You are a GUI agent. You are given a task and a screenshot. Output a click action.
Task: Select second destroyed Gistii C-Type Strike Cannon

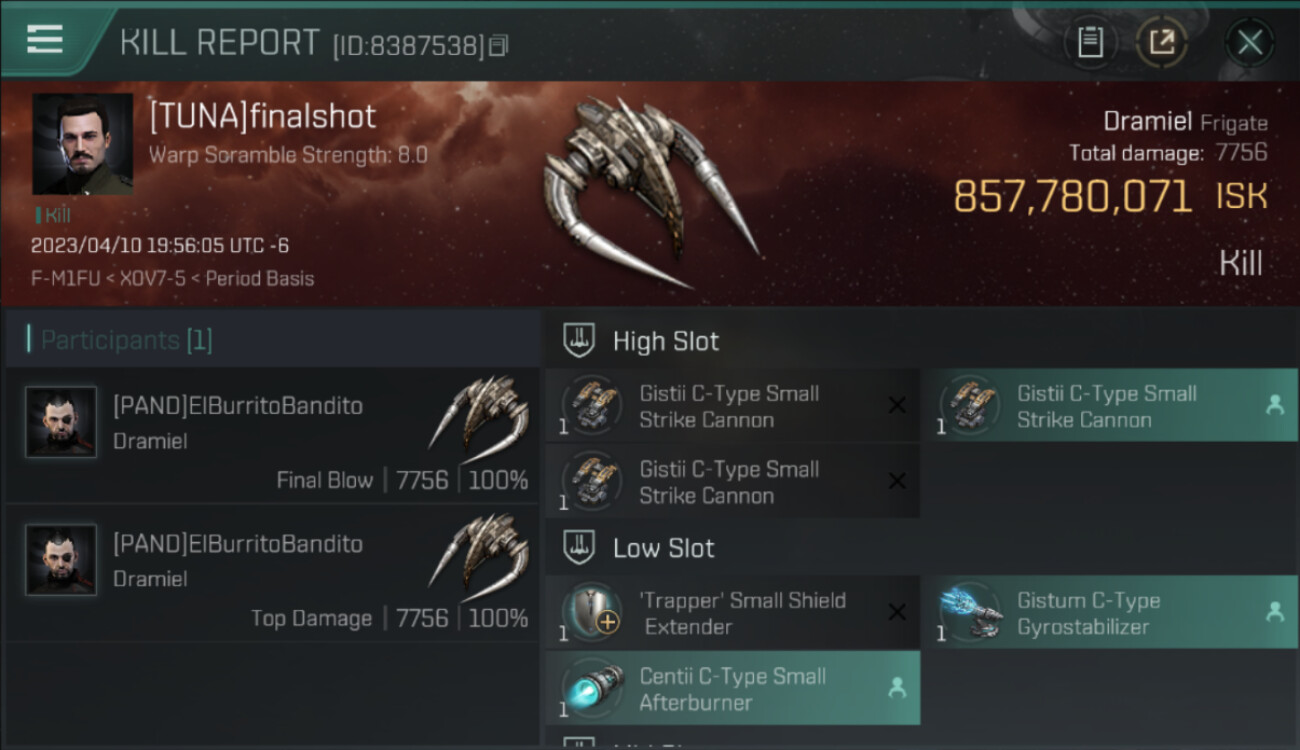point(733,482)
